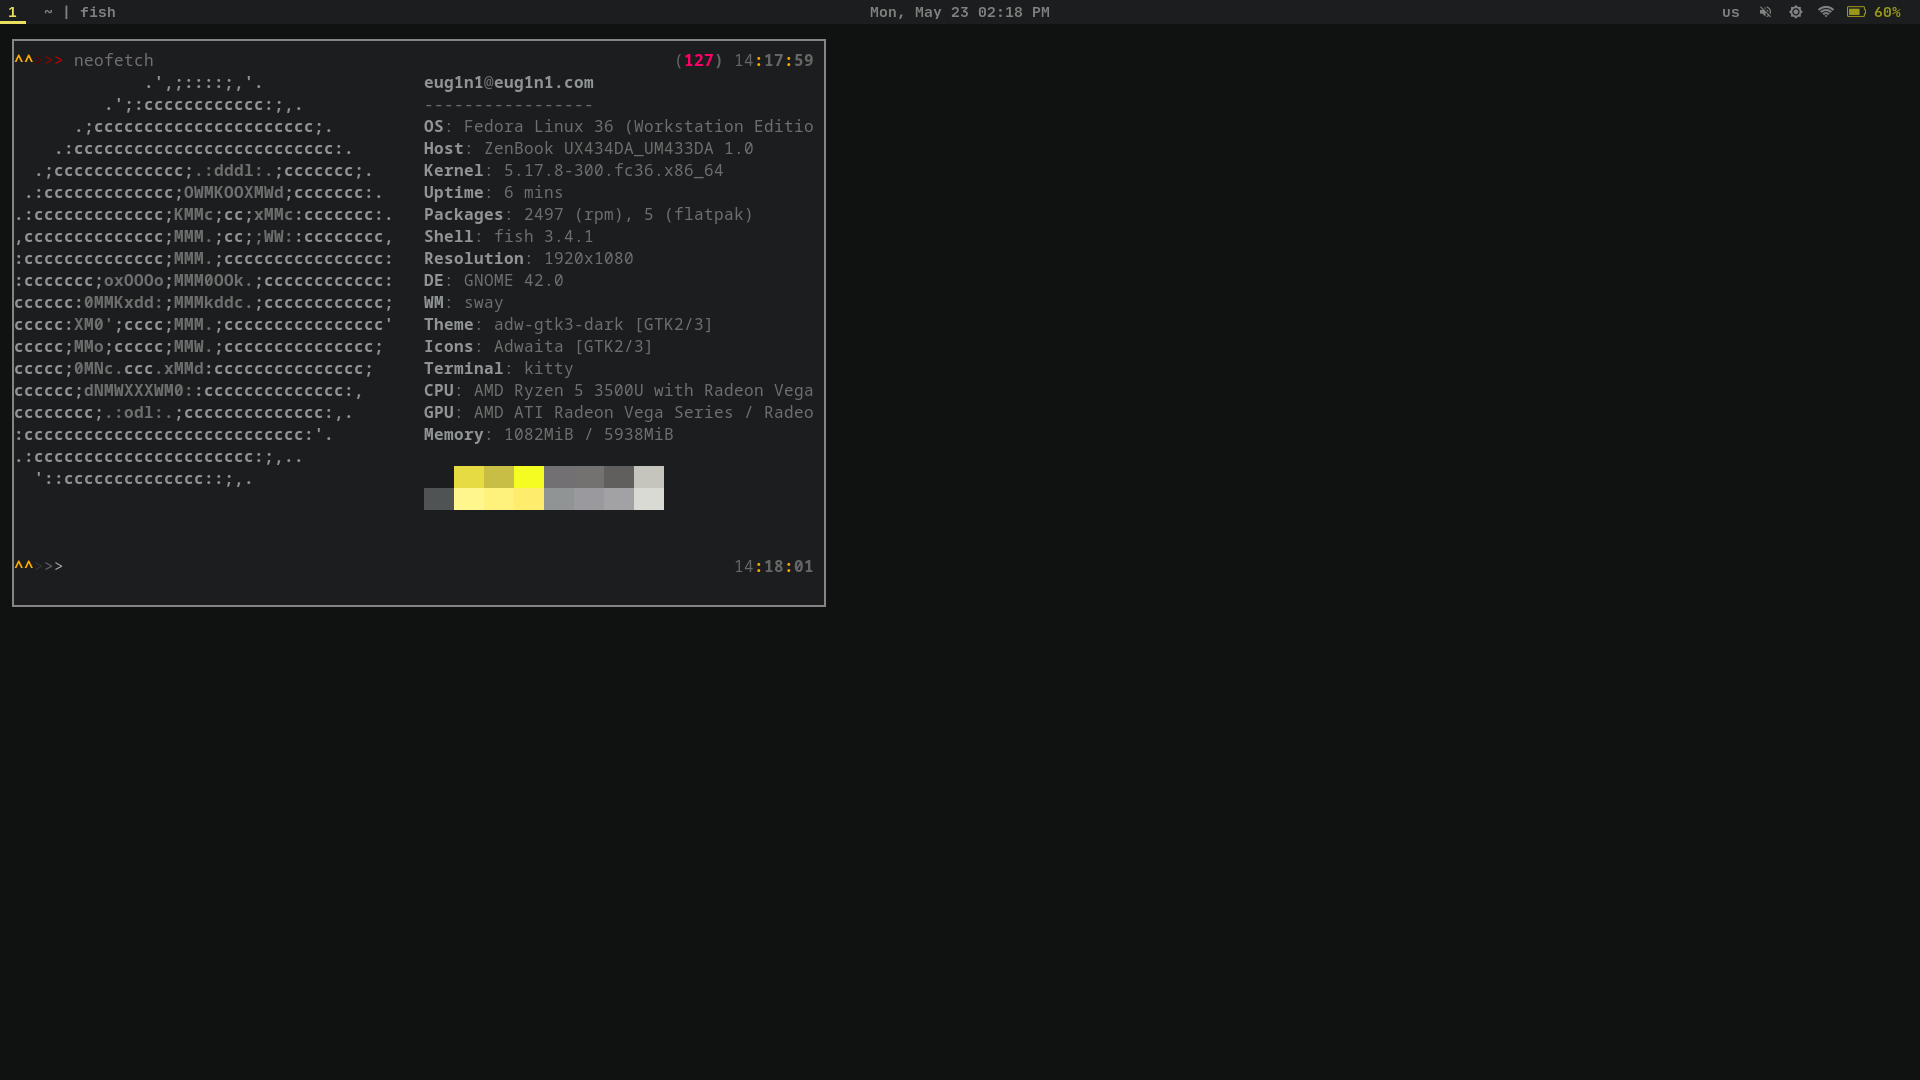Click the Kernel line 5.17.8-300.fc36

click(574, 170)
